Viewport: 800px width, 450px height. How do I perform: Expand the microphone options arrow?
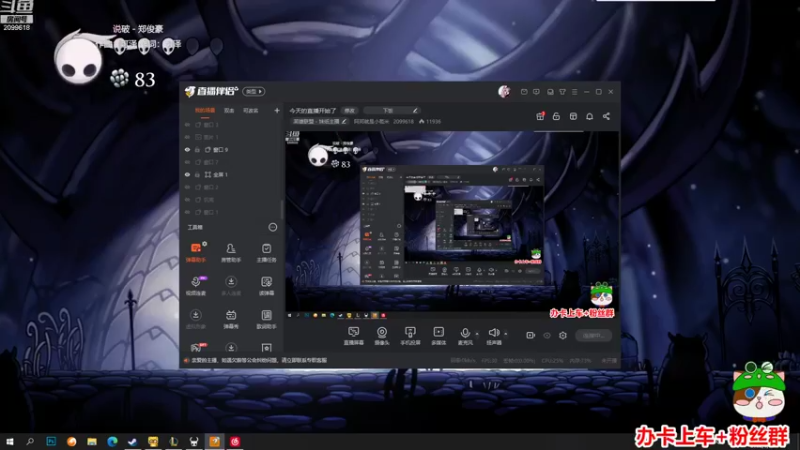coord(477,334)
